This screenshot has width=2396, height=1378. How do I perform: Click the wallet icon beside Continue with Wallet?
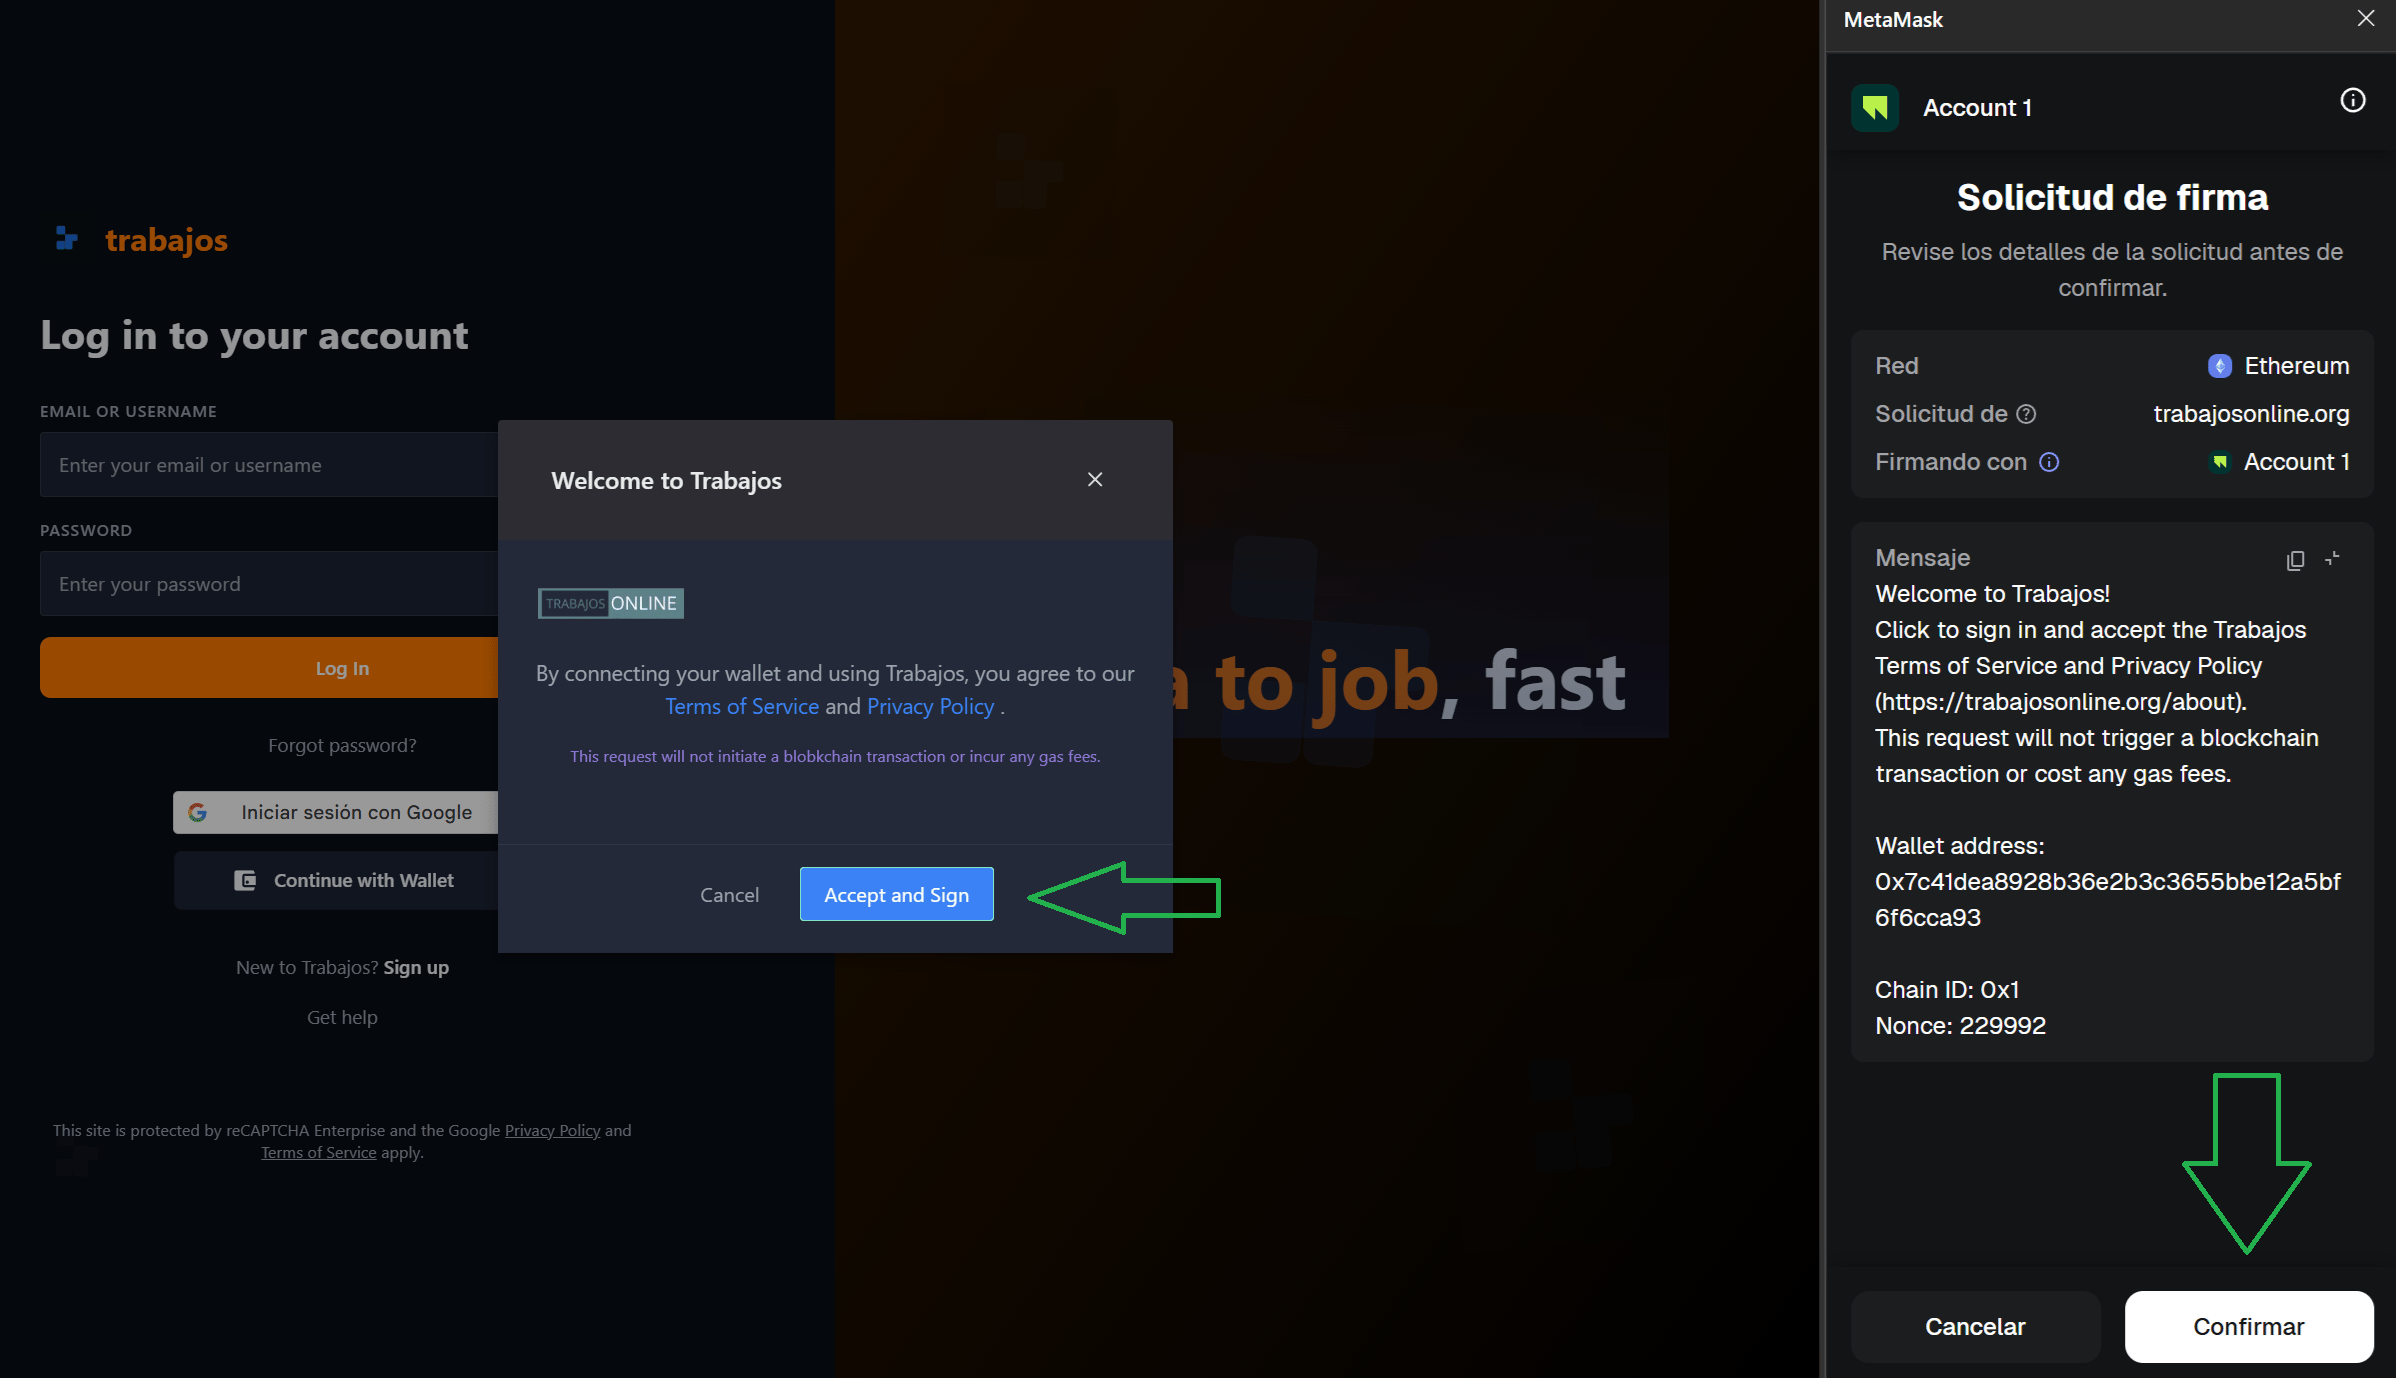pos(245,880)
